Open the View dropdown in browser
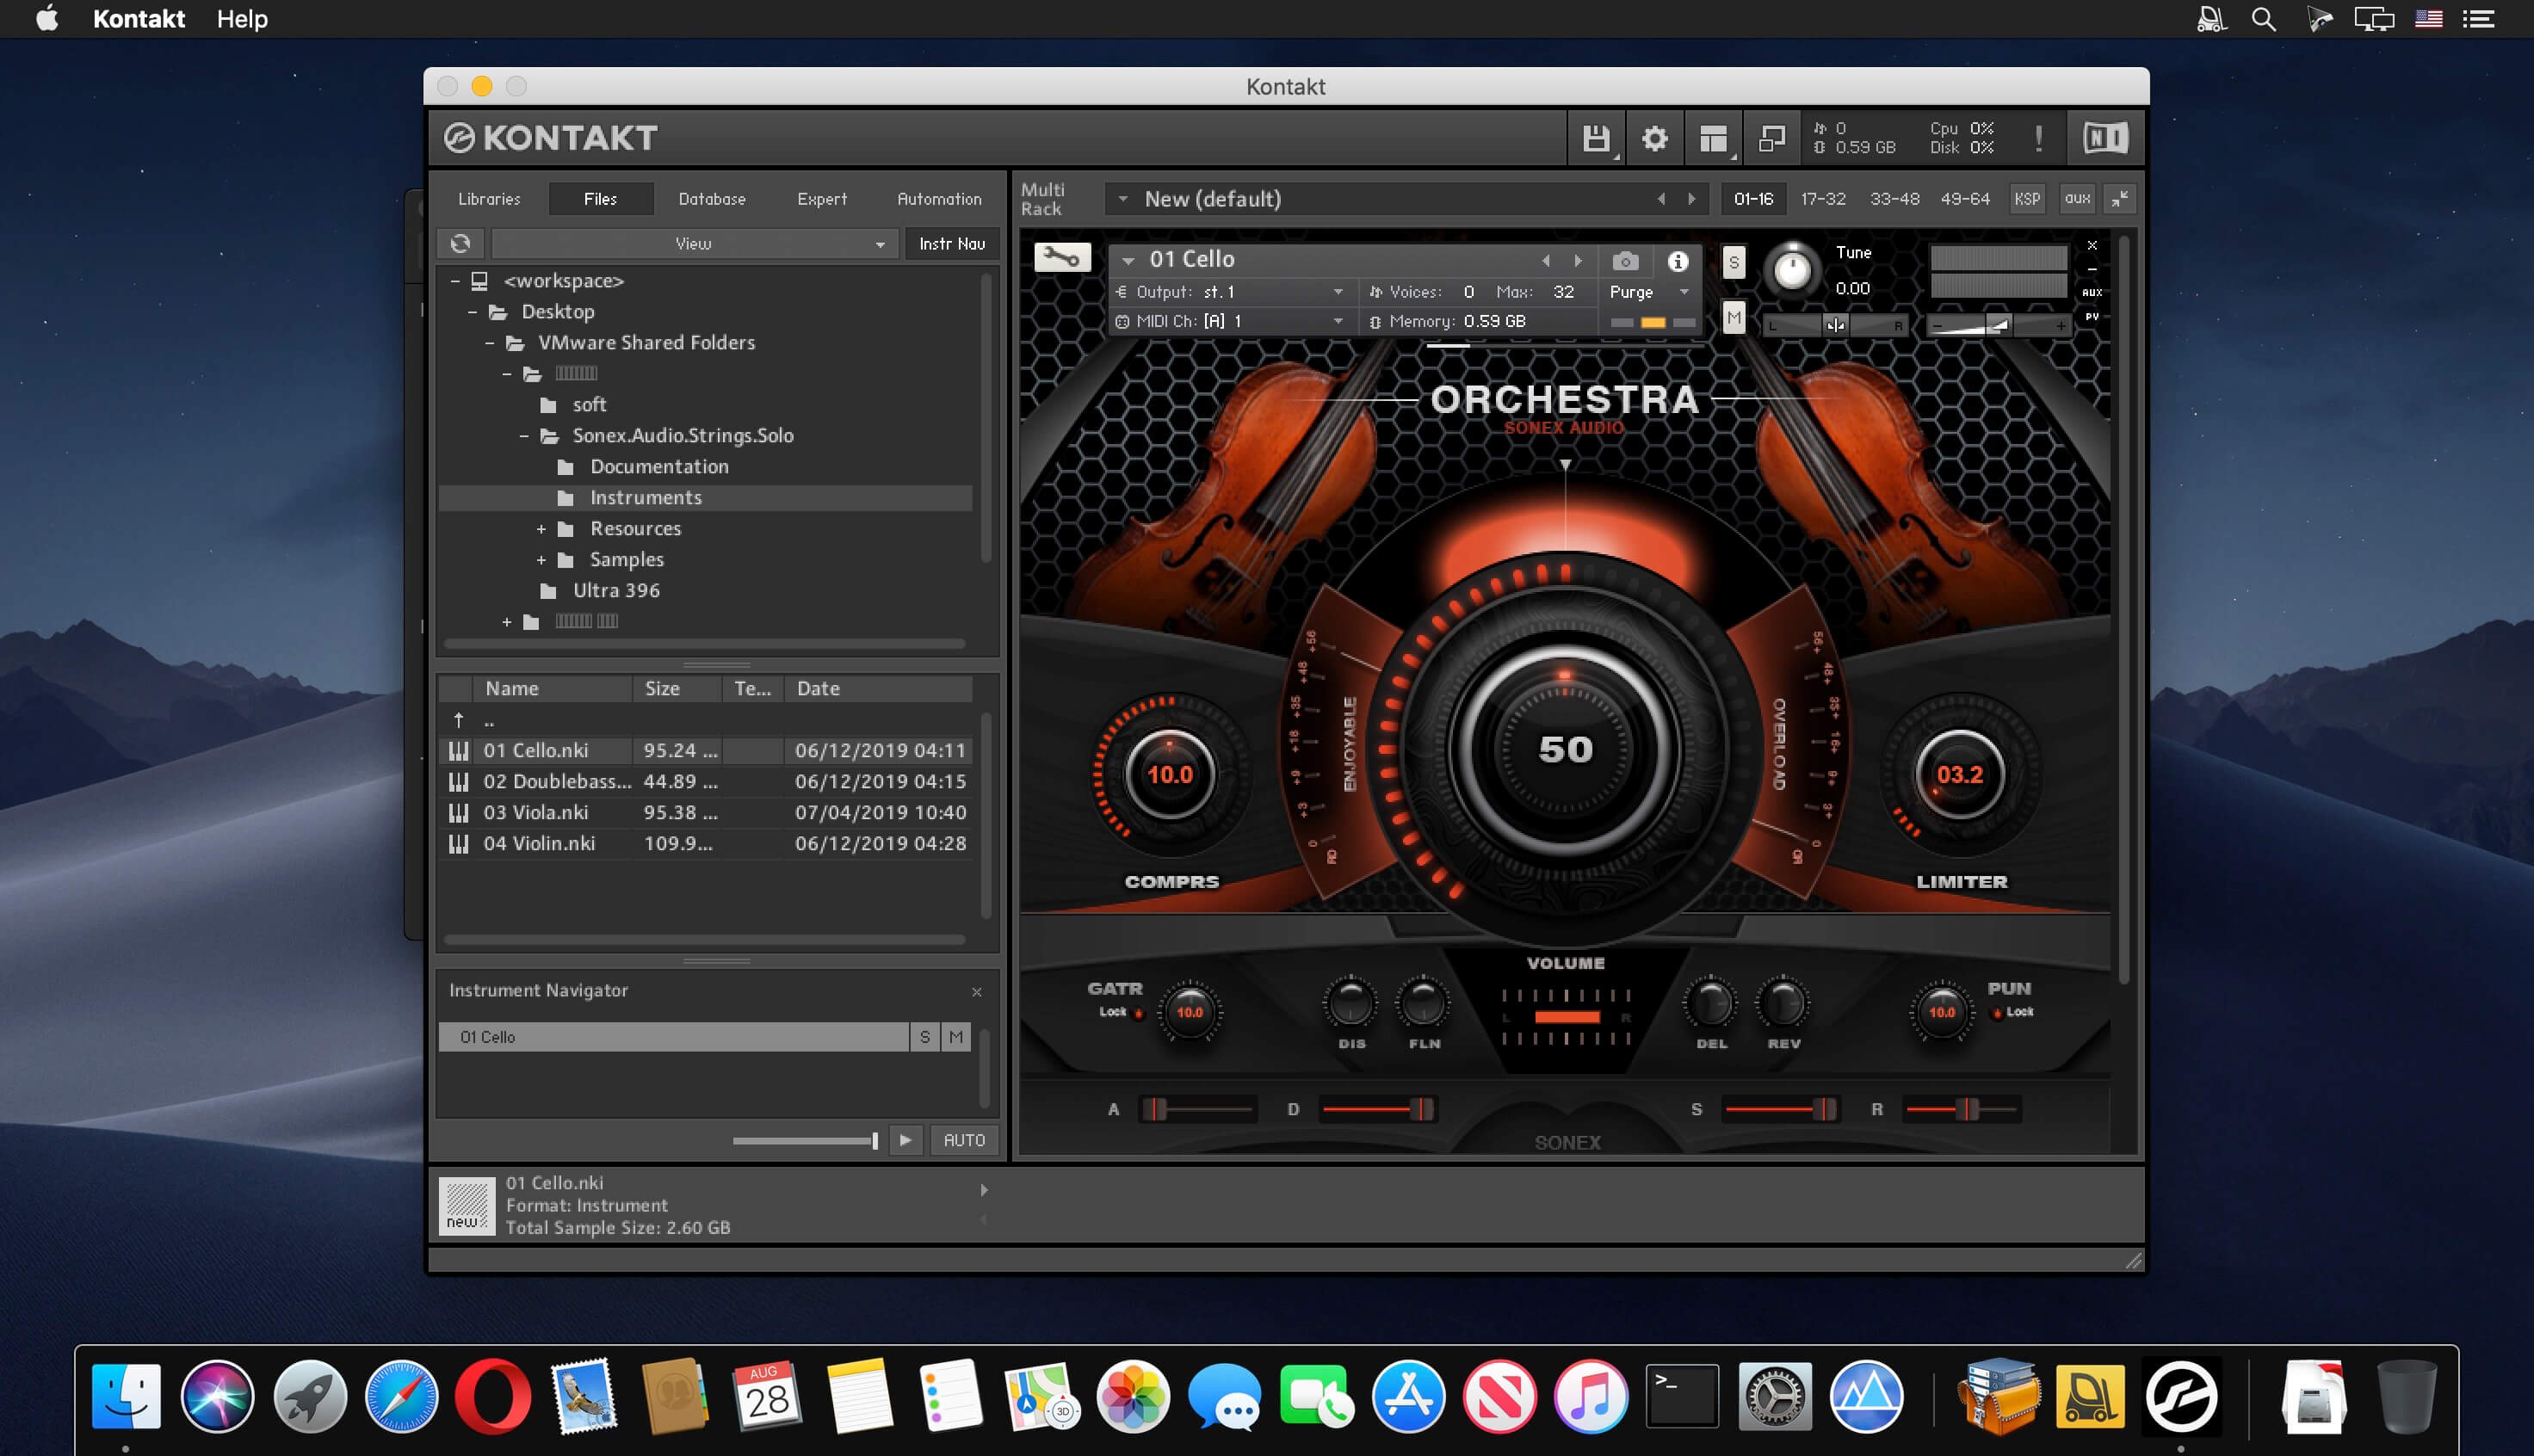 coord(693,243)
